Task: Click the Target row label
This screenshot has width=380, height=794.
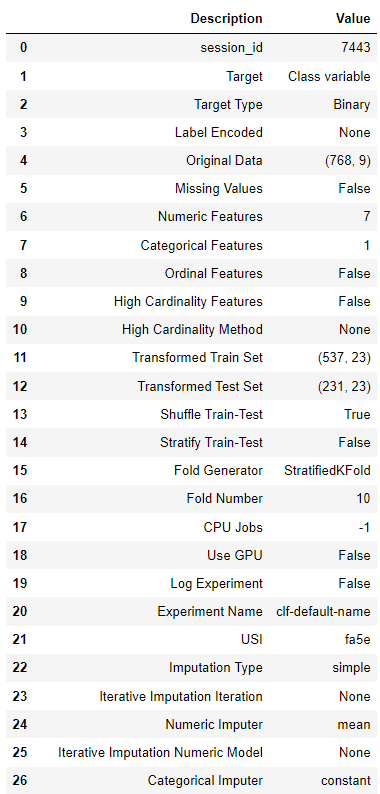Action: (245, 76)
